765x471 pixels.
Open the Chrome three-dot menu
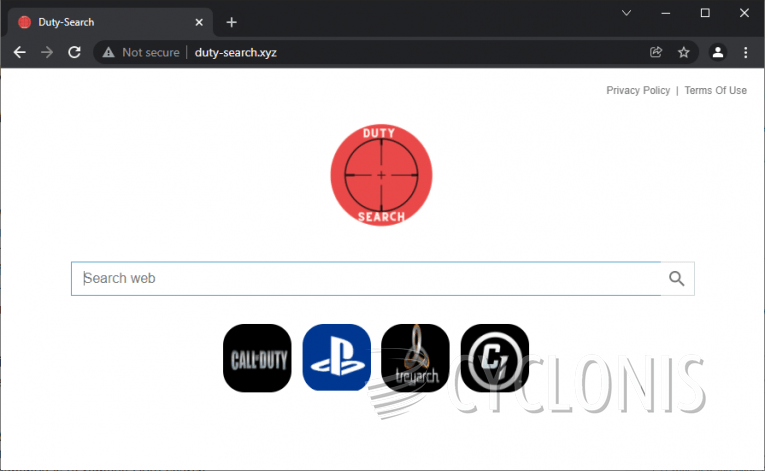click(x=745, y=52)
